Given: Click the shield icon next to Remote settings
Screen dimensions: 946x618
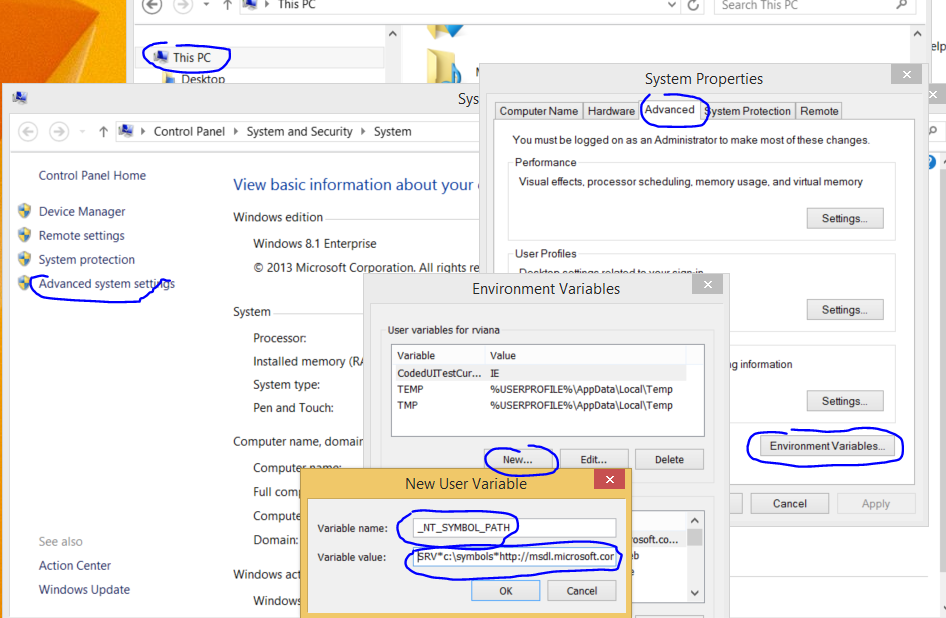Looking at the screenshot, I should tap(25, 235).
